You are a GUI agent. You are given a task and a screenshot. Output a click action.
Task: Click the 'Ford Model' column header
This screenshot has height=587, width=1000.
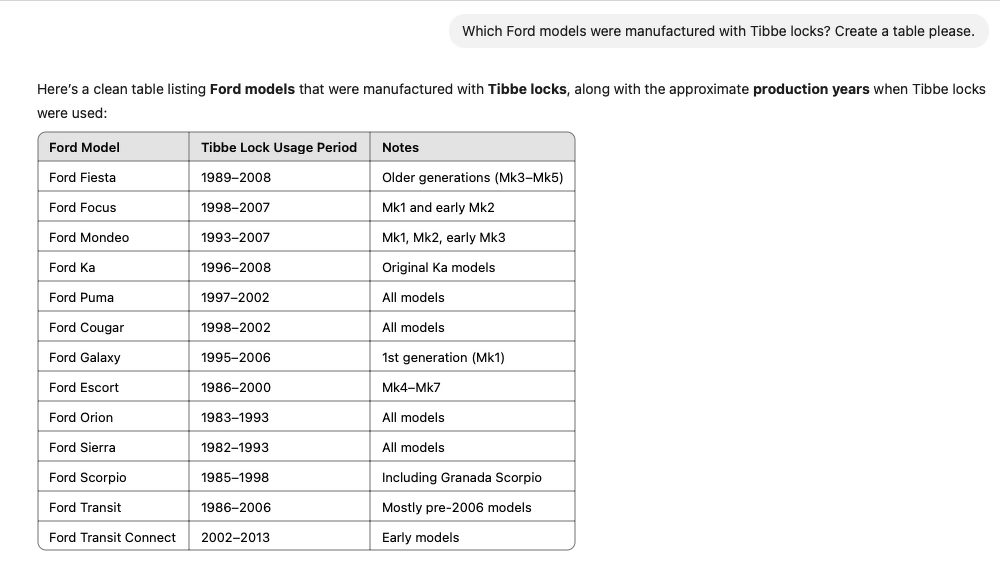click(x=84, y=147)
